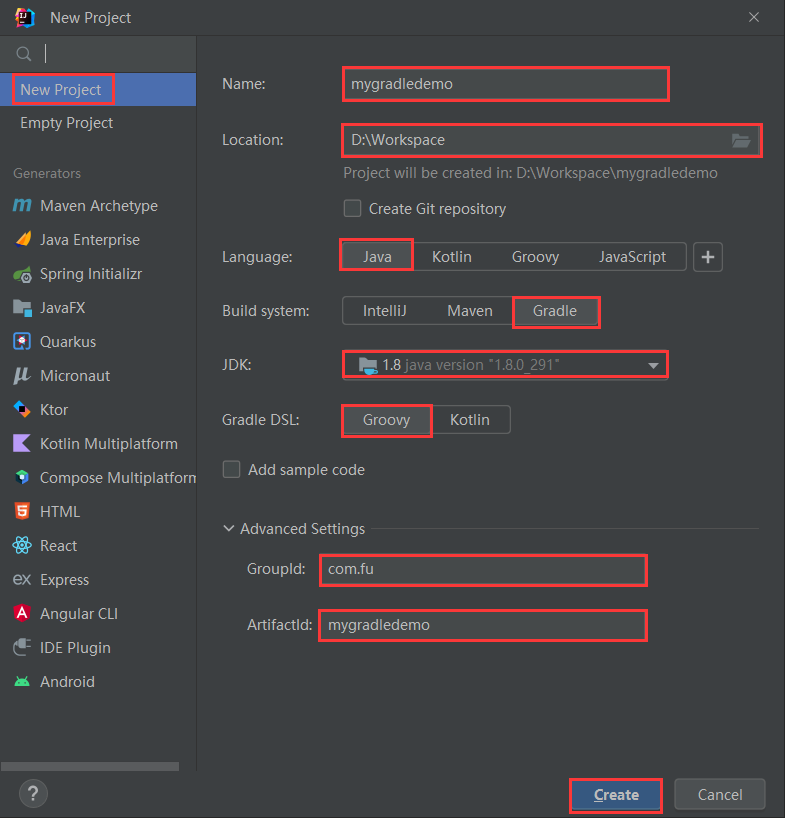Click the Angular CLI red icon
This screenshot has width=785, height=818.
click(22, 613)
